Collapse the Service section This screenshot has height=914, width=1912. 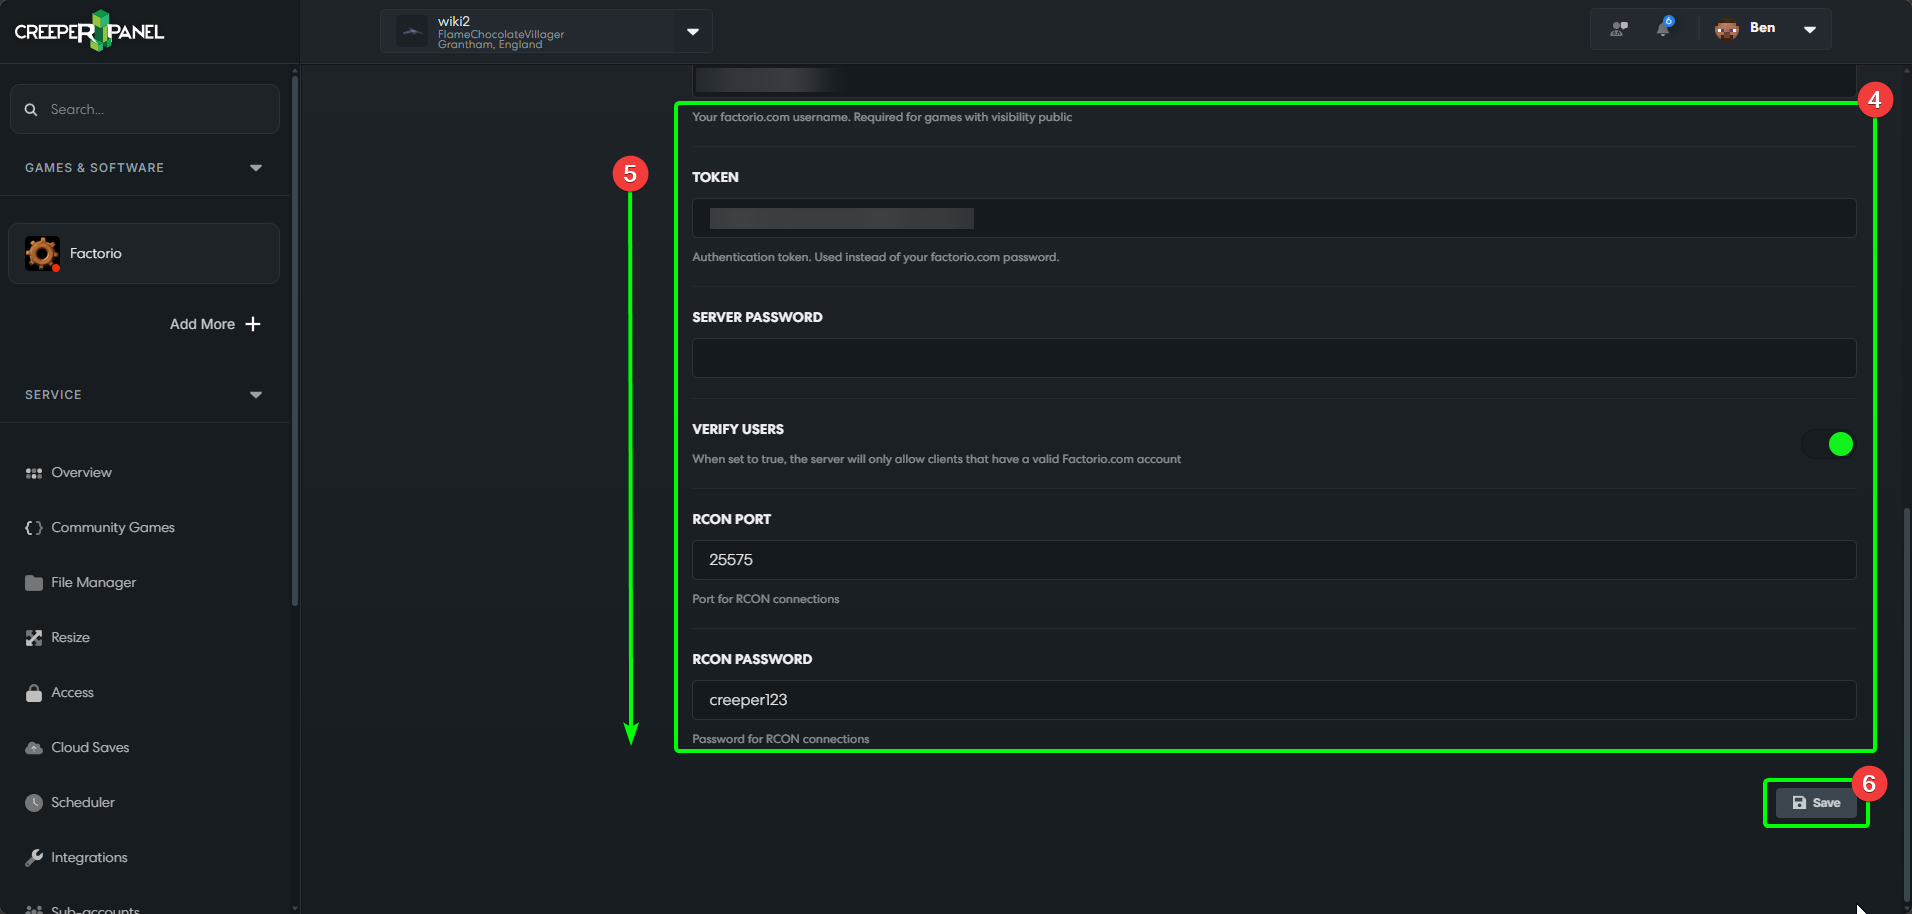tap(256, 394)
